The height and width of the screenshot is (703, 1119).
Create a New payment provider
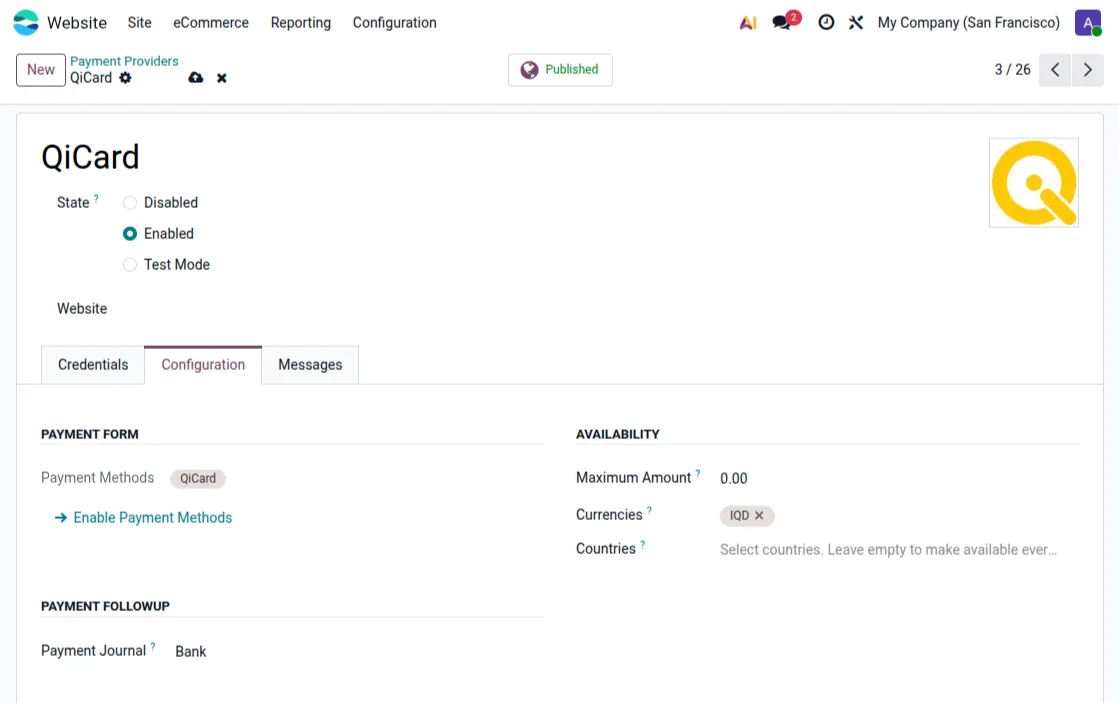pos(41,70)
